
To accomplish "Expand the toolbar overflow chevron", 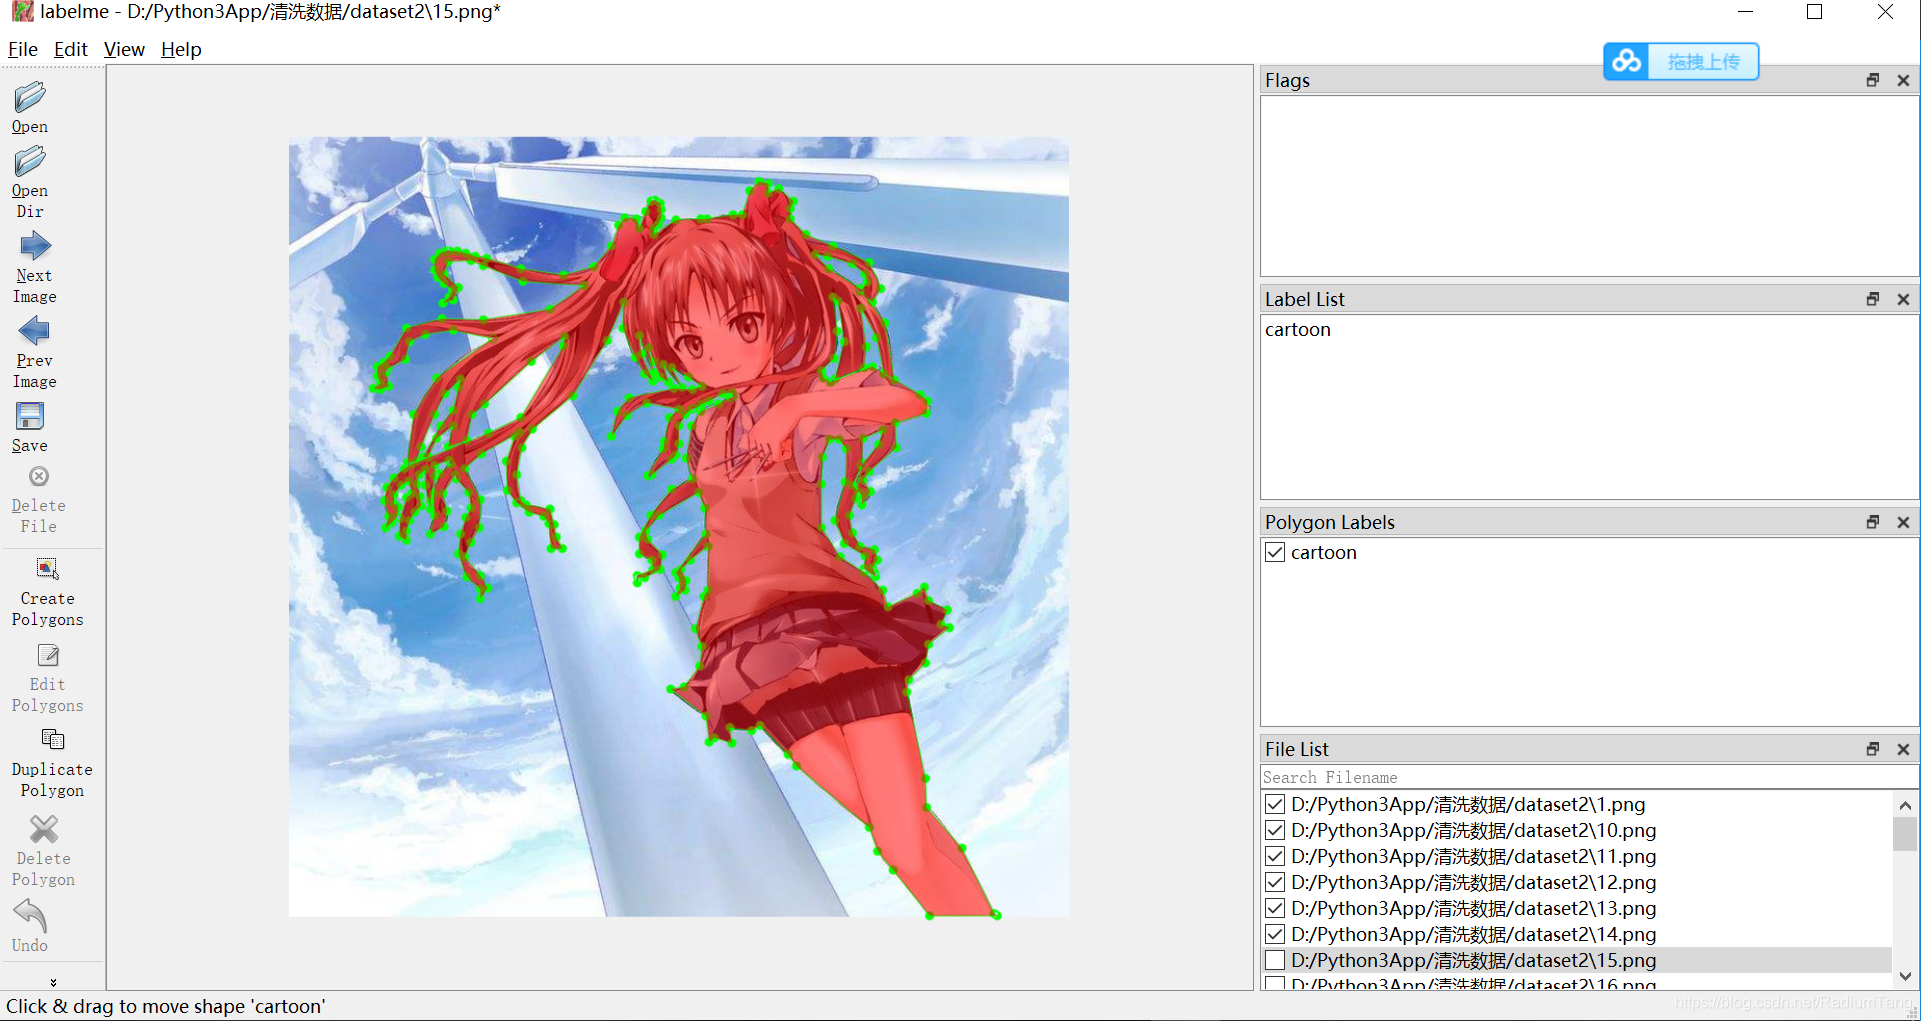I will pos(53,982).
